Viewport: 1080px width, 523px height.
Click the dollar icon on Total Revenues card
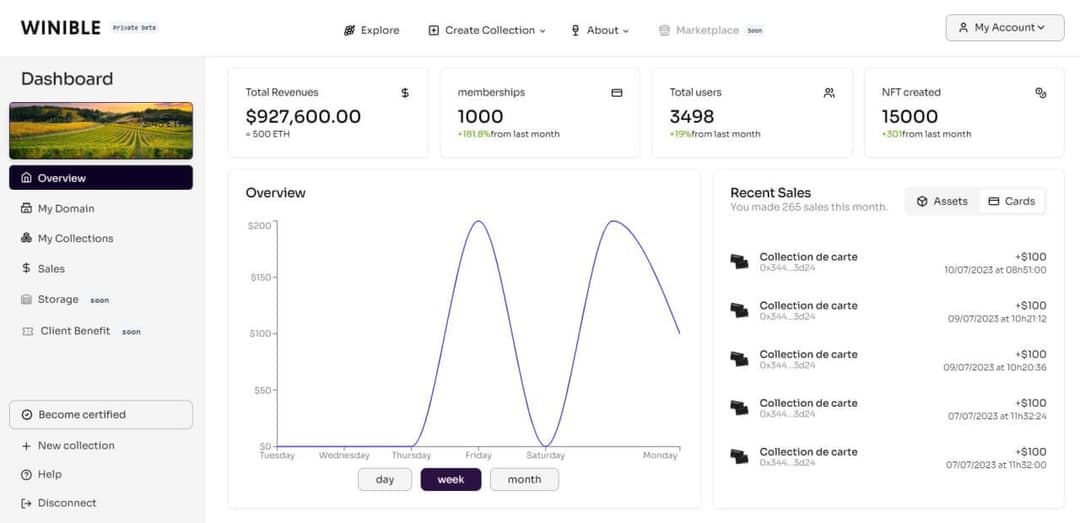point(405,93)
